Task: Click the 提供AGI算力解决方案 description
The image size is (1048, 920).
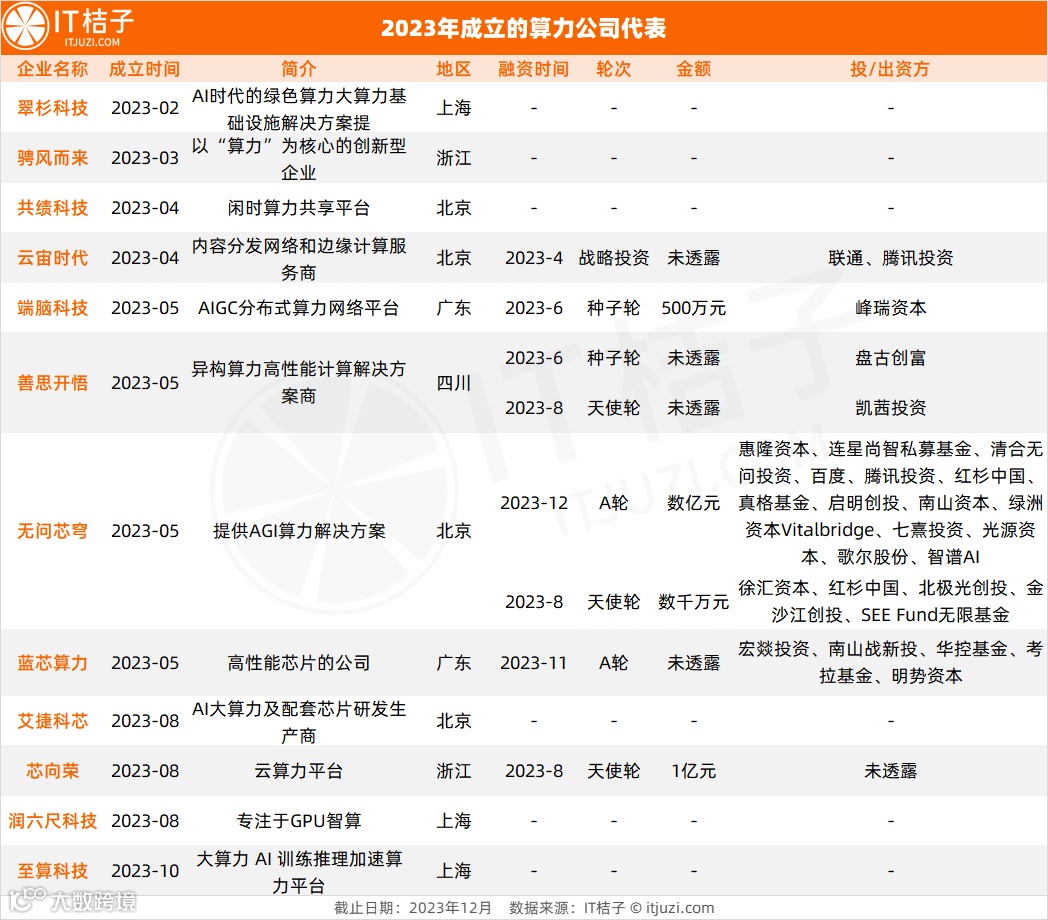Action: coord(299,531)
